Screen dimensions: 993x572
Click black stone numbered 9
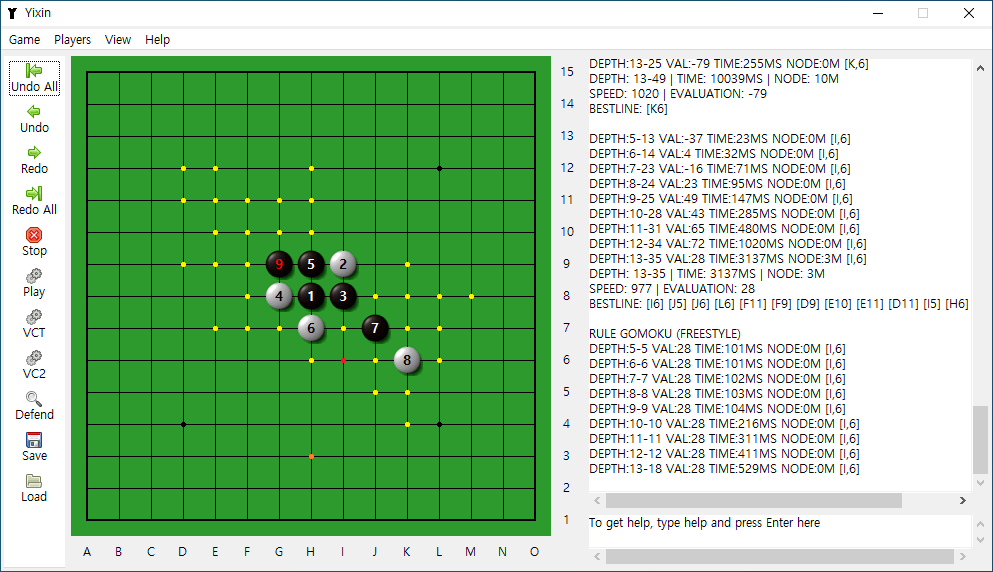[279, 264]
